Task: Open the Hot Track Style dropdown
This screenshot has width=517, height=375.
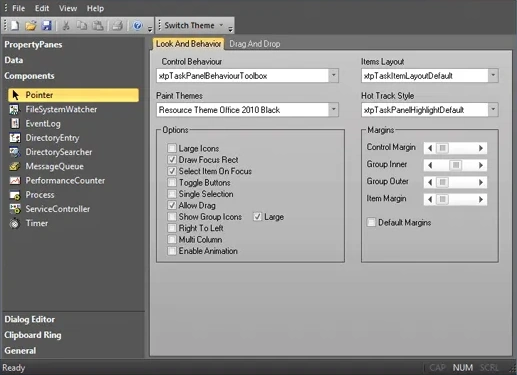Action: (493, 110)
